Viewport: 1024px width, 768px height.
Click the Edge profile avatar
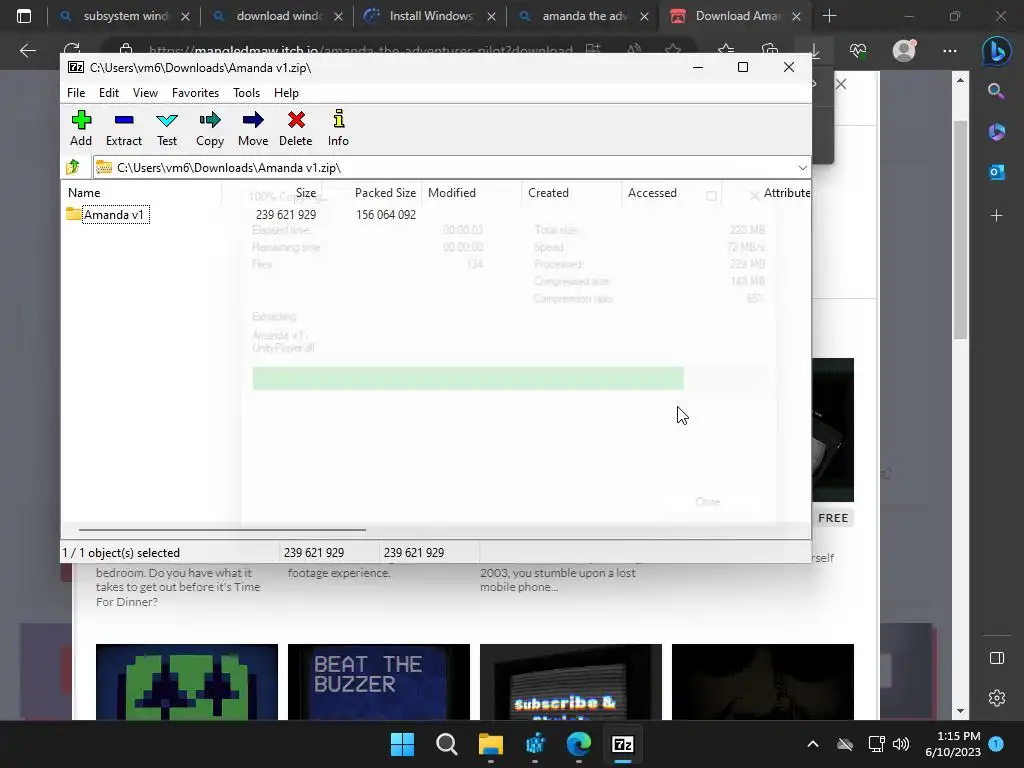pyautogui.click(x=904, y=51)
